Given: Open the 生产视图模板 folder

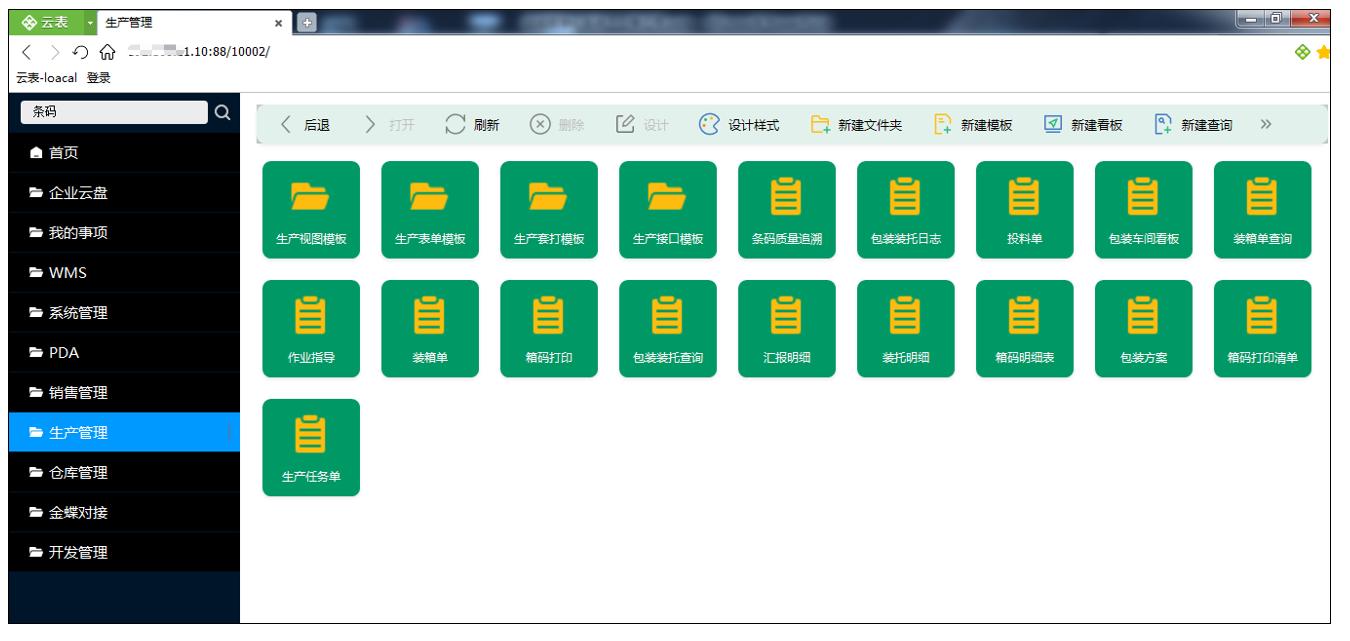Looking at the screenshot, I should (312, 210).
